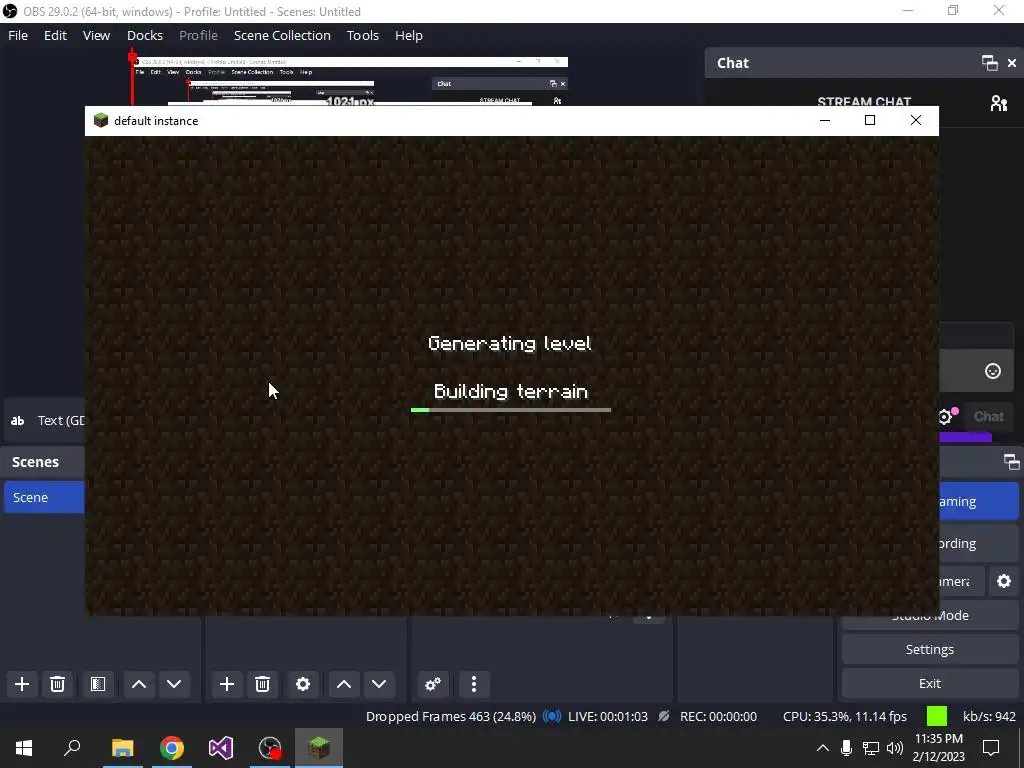Click the Building terrain progress bar
The width and height of the screenshot is (1024, 768).
pos(511,410)
